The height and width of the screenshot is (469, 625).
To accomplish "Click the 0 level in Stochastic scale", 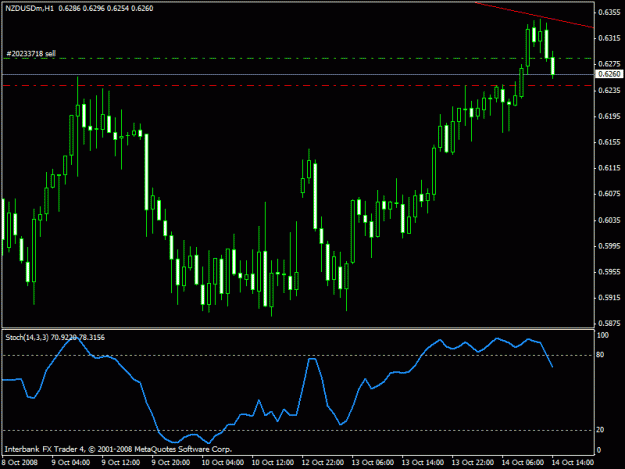I will click(x=598, y=450).
